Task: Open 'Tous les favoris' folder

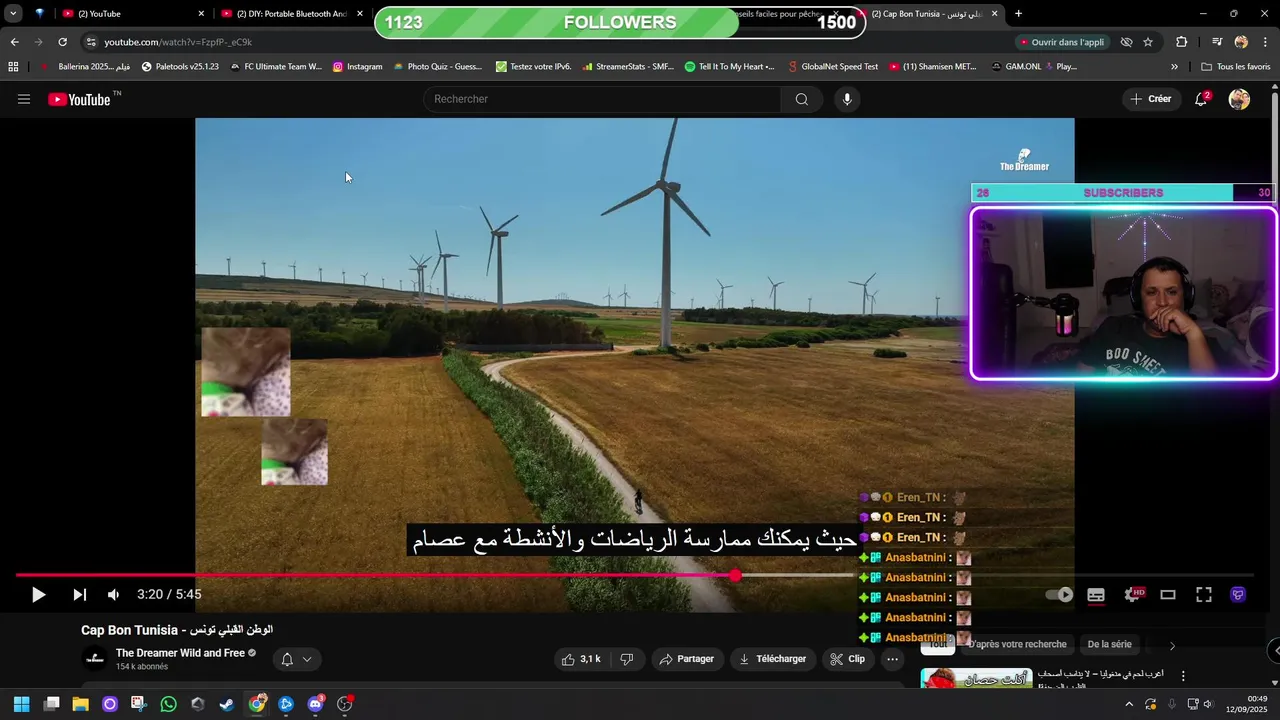Action: coord(1235,67)
